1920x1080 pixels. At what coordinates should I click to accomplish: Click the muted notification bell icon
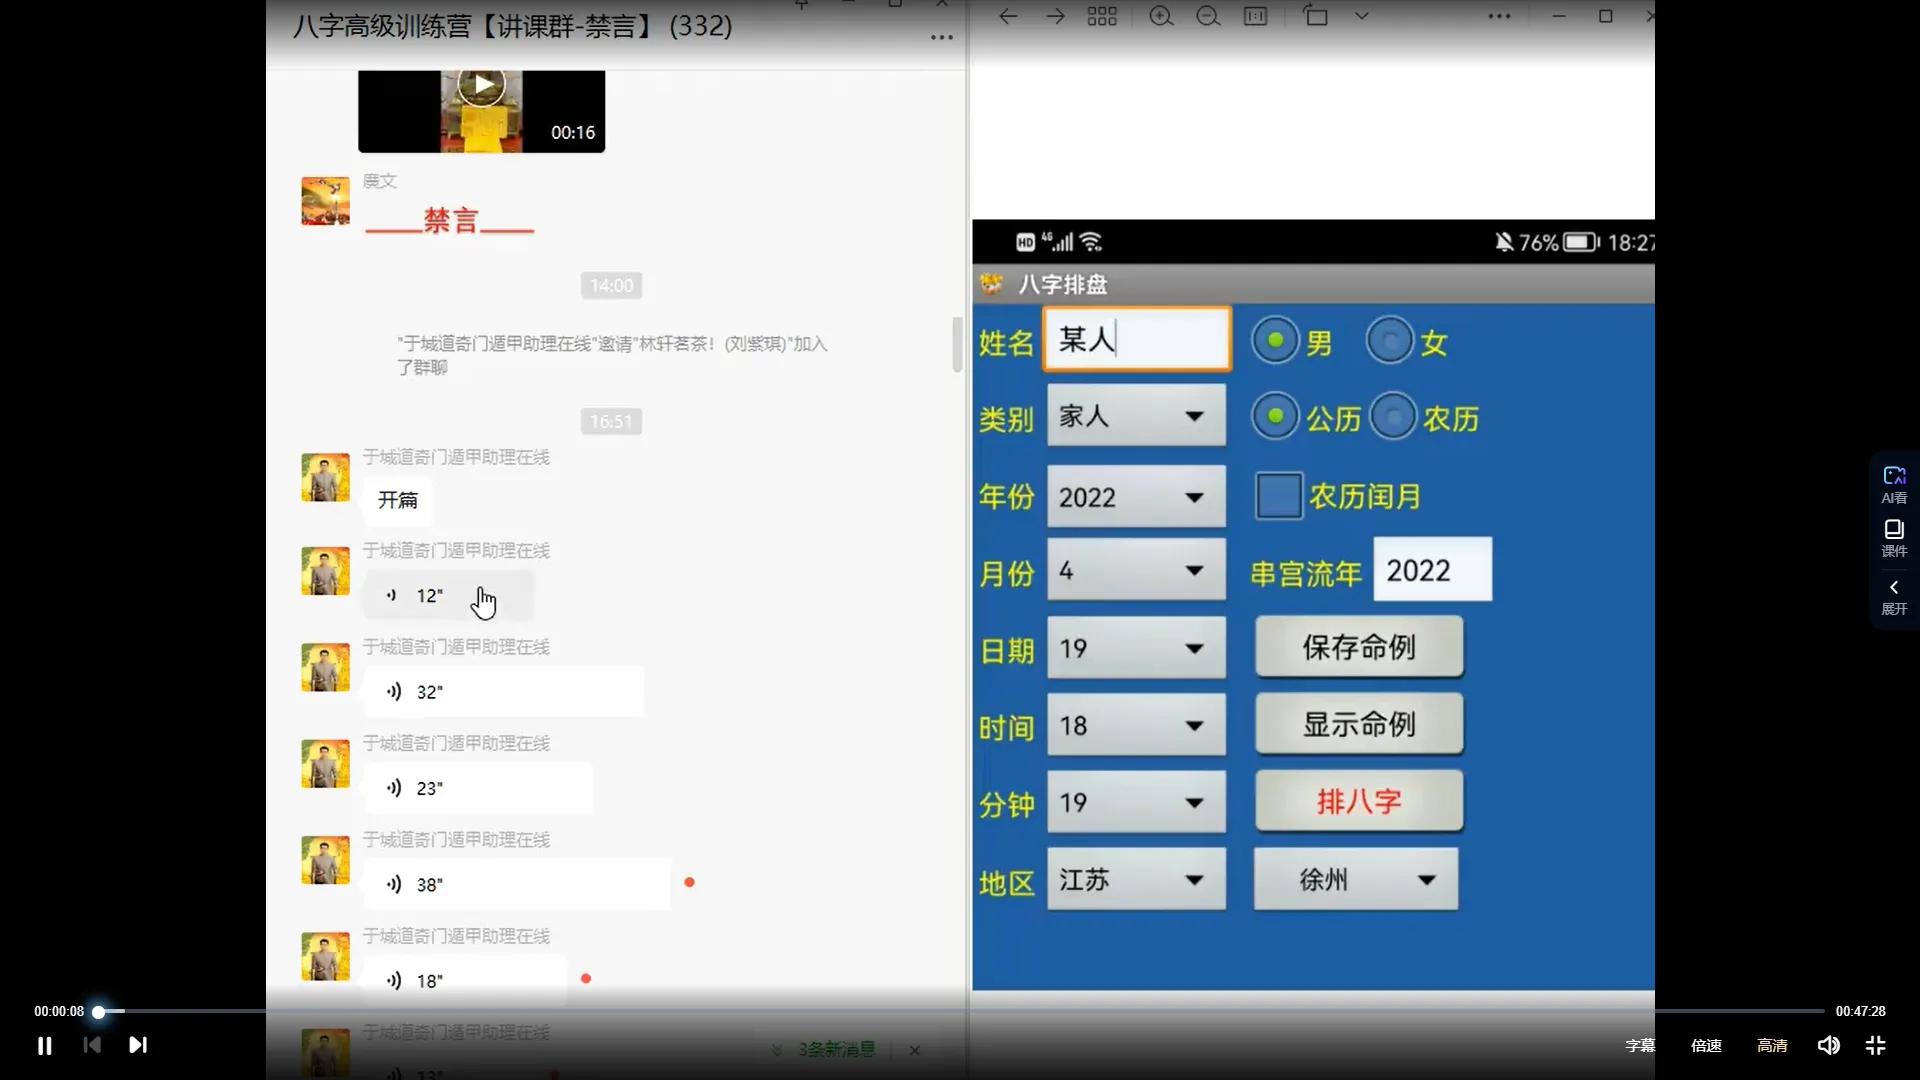point(1504,242)
